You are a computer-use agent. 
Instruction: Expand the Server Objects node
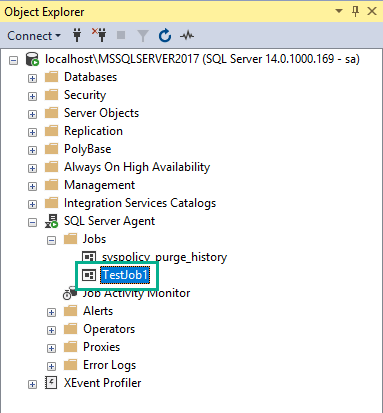click(32, 114)
